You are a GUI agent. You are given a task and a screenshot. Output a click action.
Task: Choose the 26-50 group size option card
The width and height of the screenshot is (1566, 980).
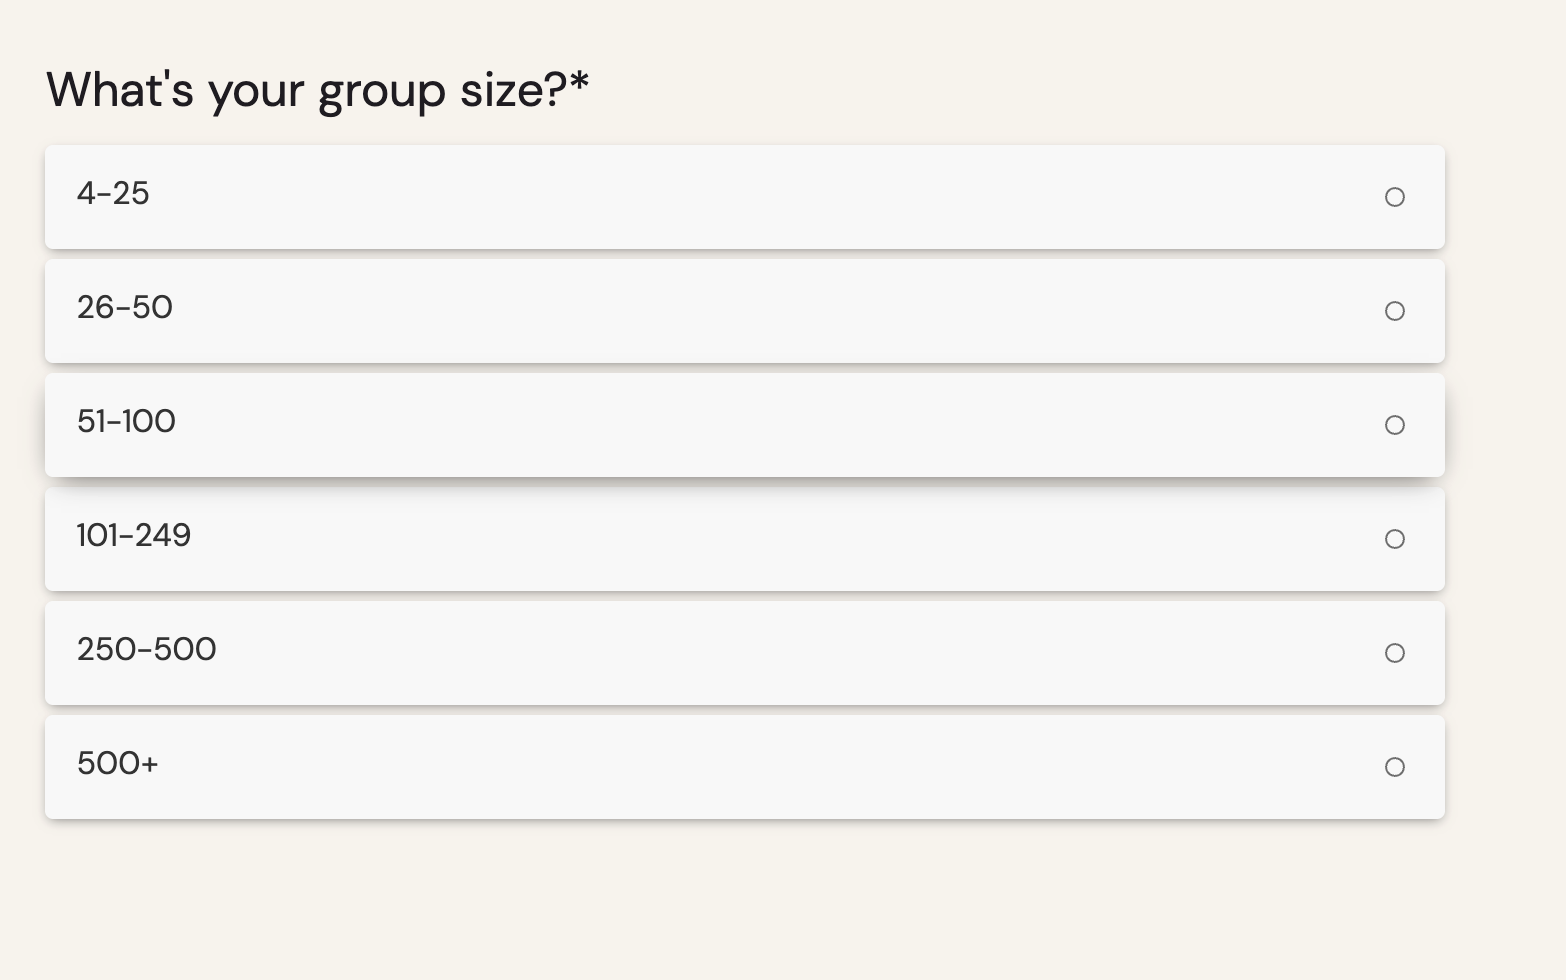744,311
